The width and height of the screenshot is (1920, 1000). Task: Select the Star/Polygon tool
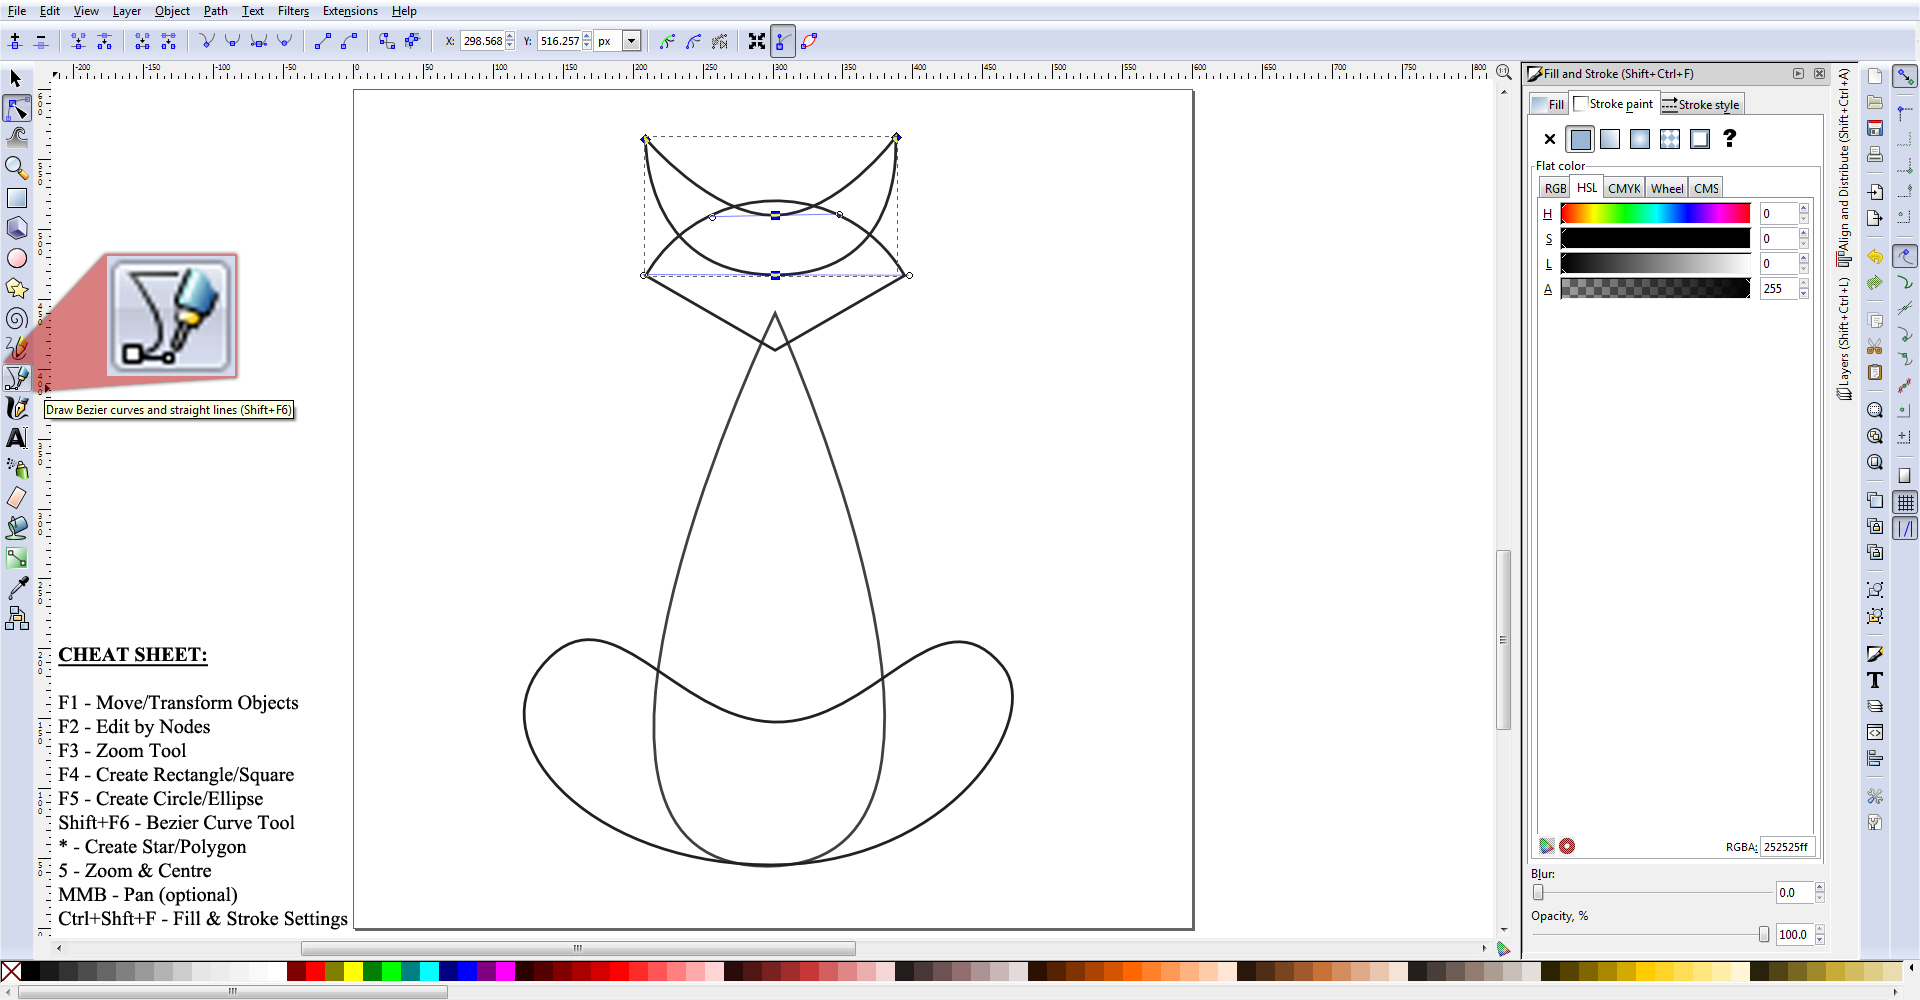[17, 288]
